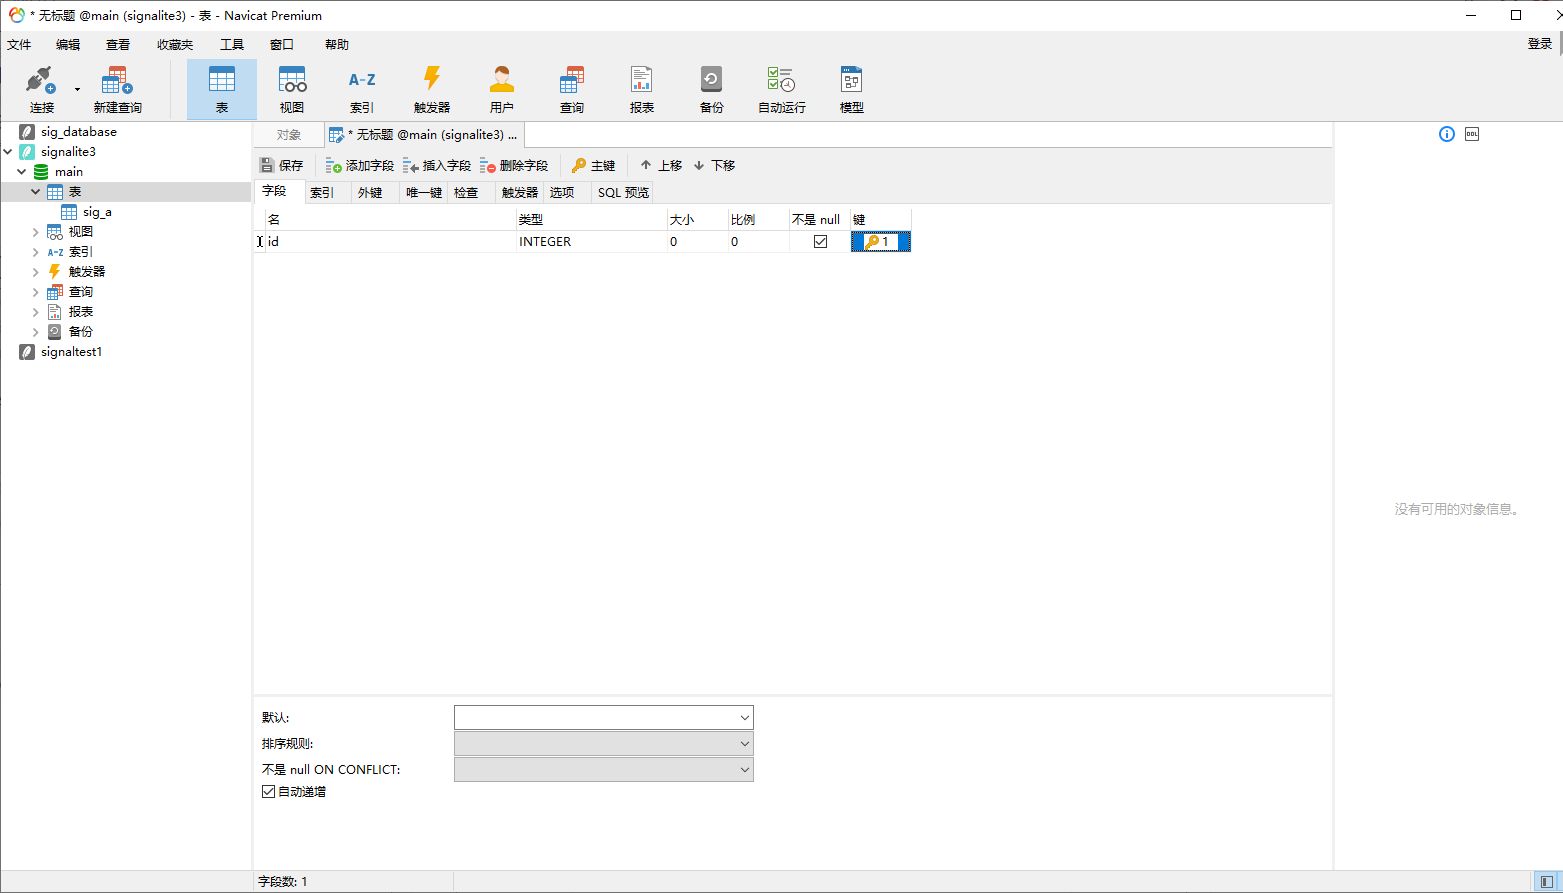Click 上移 move up
This screenshot has width=1563, height=893.
click(661, 165)
